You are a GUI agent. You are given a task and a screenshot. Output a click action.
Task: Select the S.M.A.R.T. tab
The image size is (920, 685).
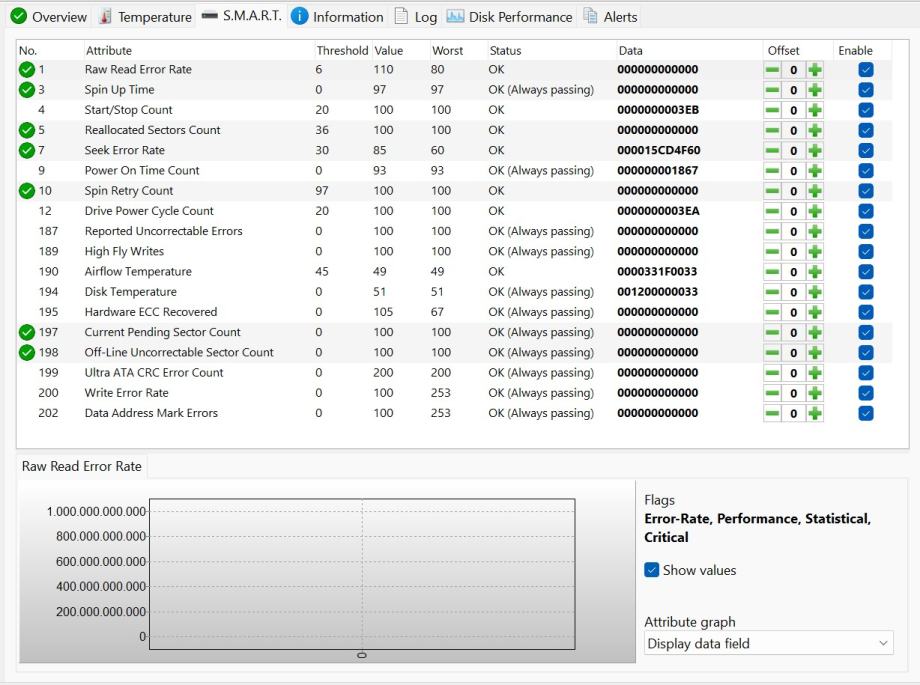tap(241, 16)
